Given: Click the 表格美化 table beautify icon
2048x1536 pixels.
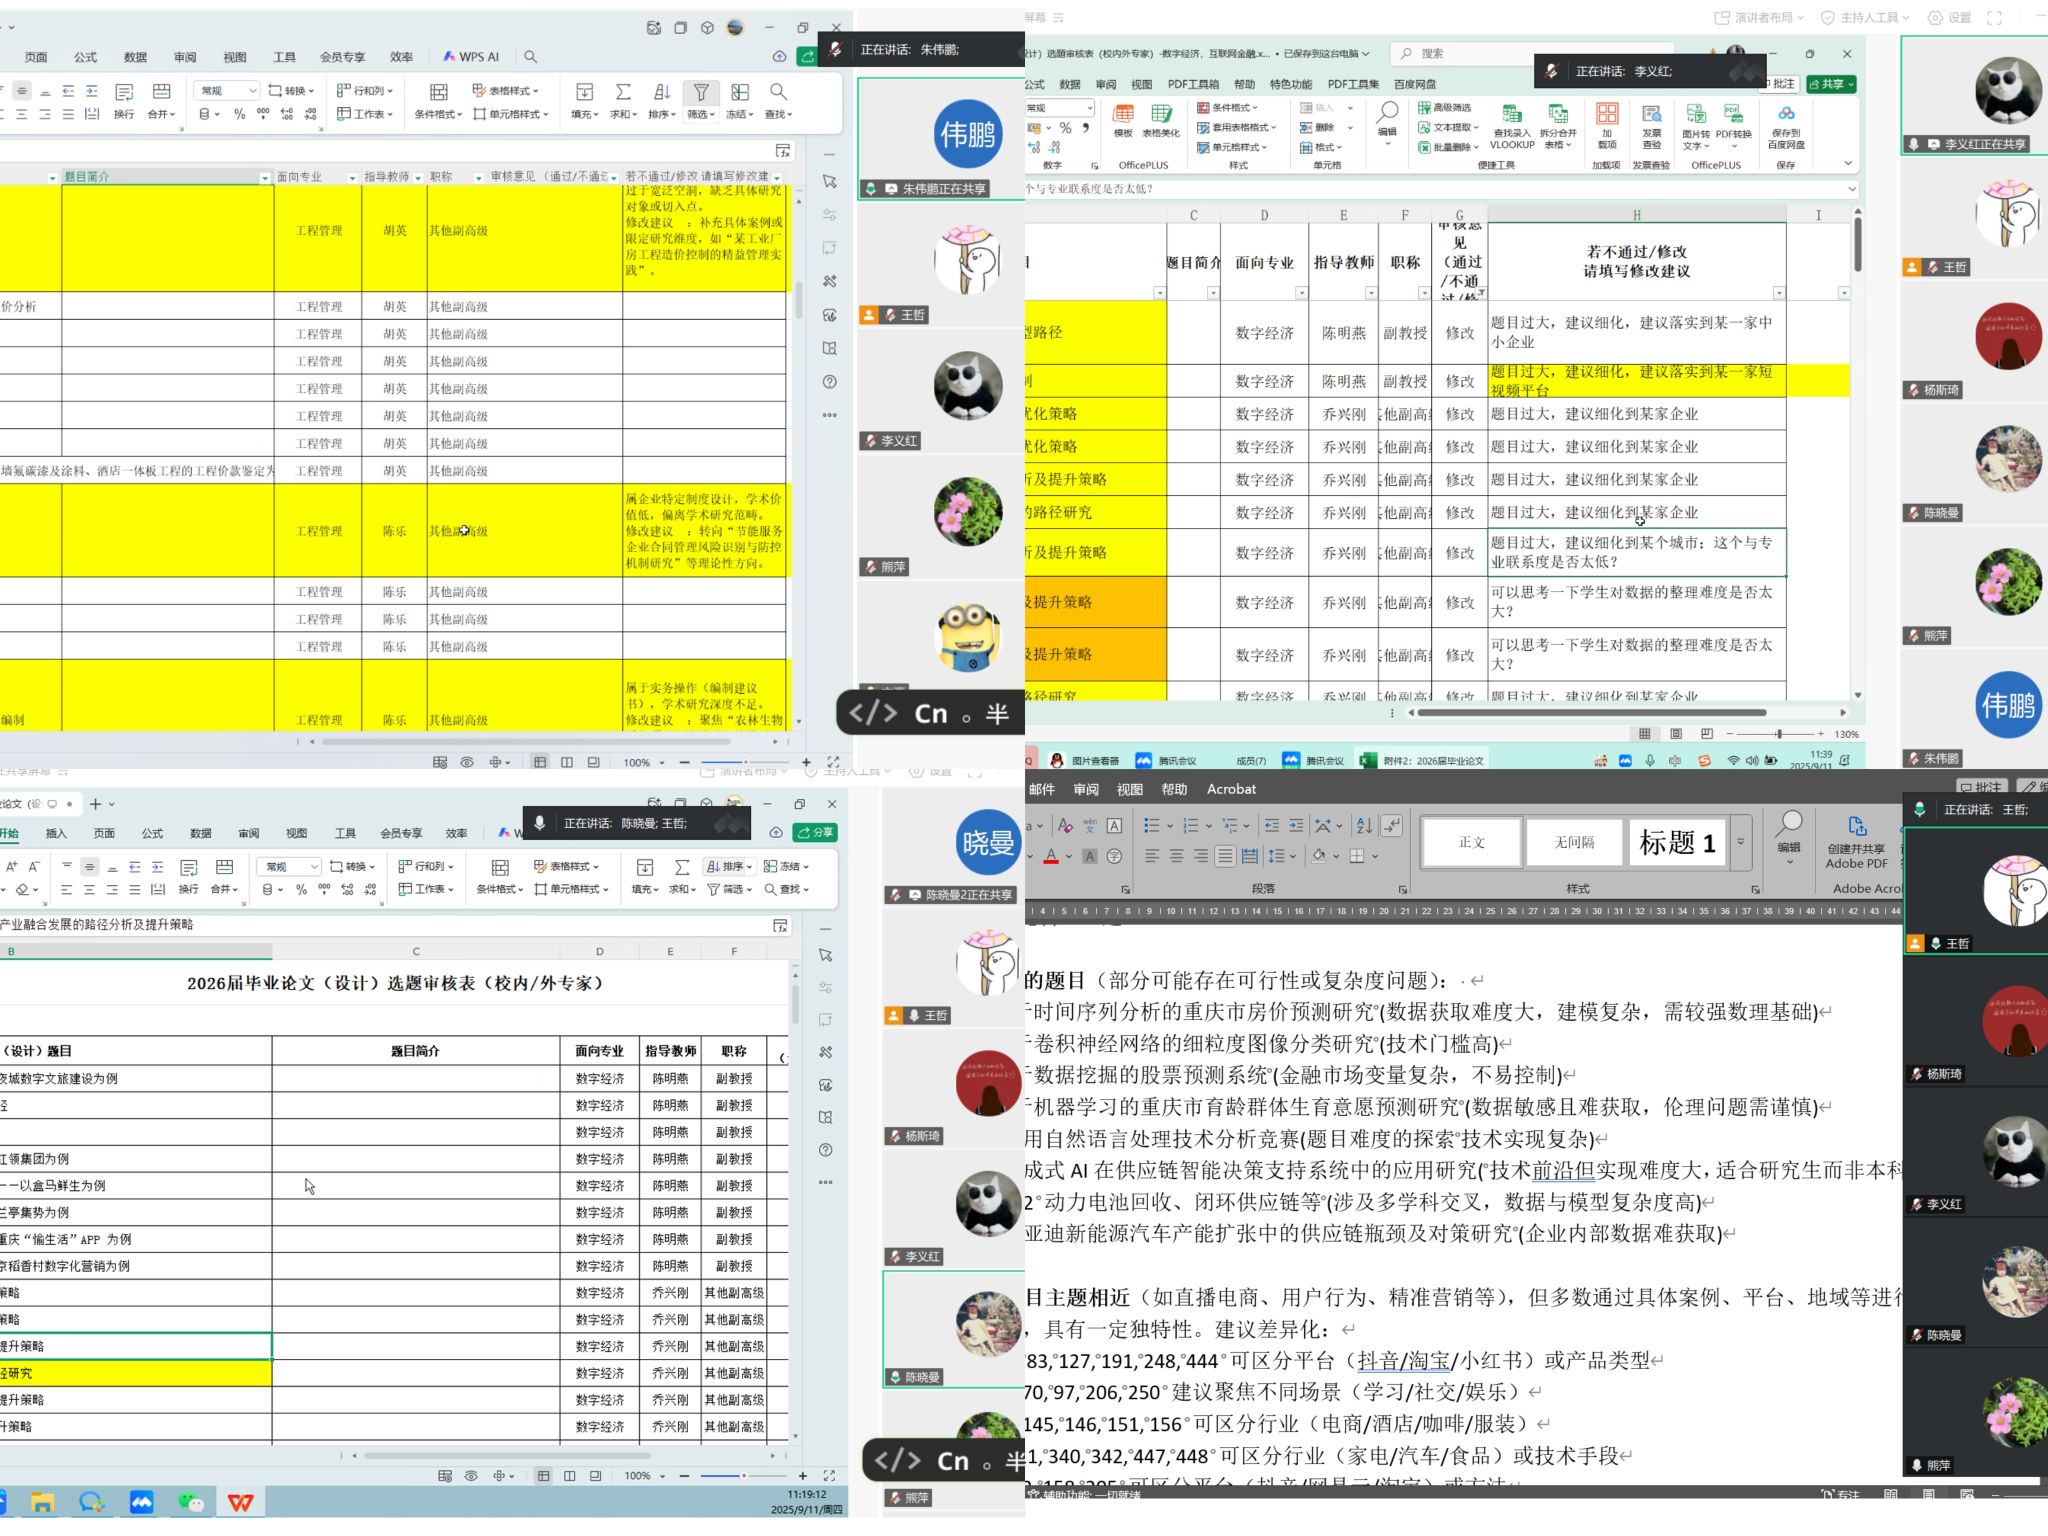Looking at the screenshot, I should pyautogui.click(x=1161, y=113).
